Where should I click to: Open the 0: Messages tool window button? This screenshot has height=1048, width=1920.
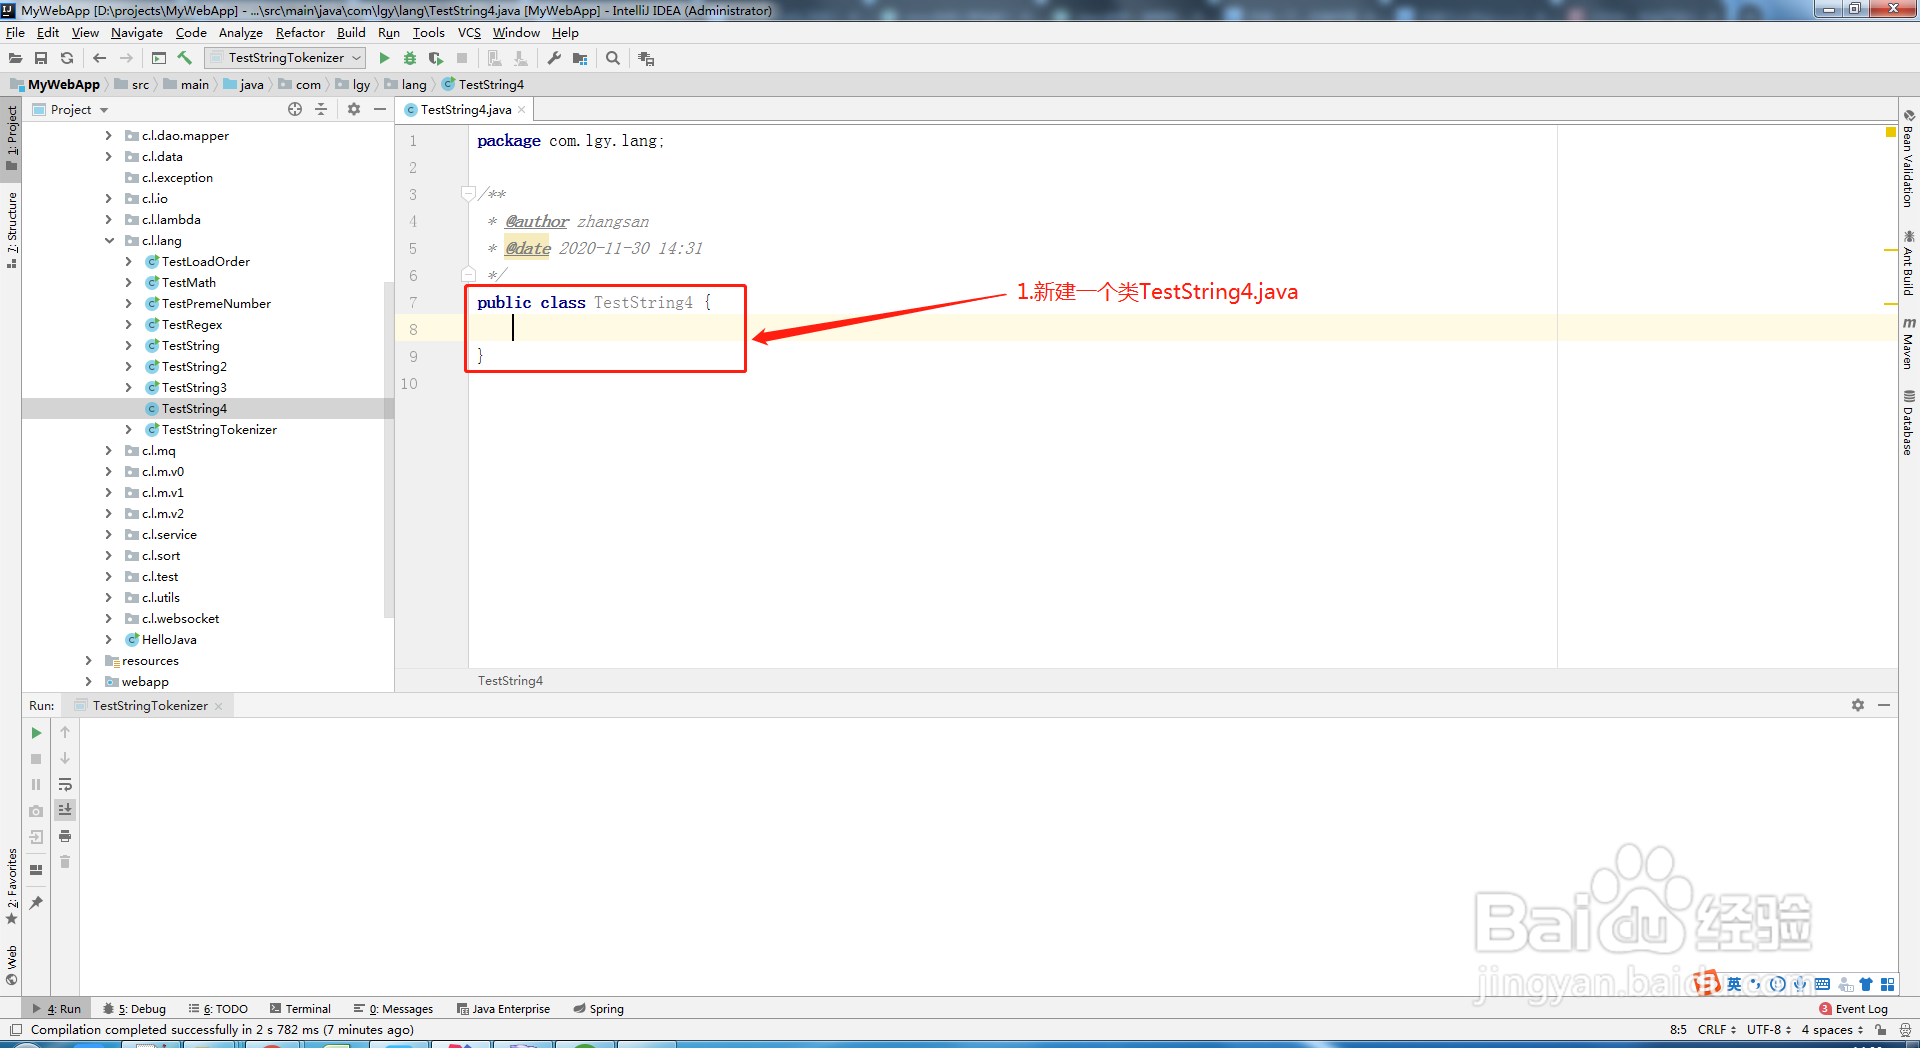393,1008
